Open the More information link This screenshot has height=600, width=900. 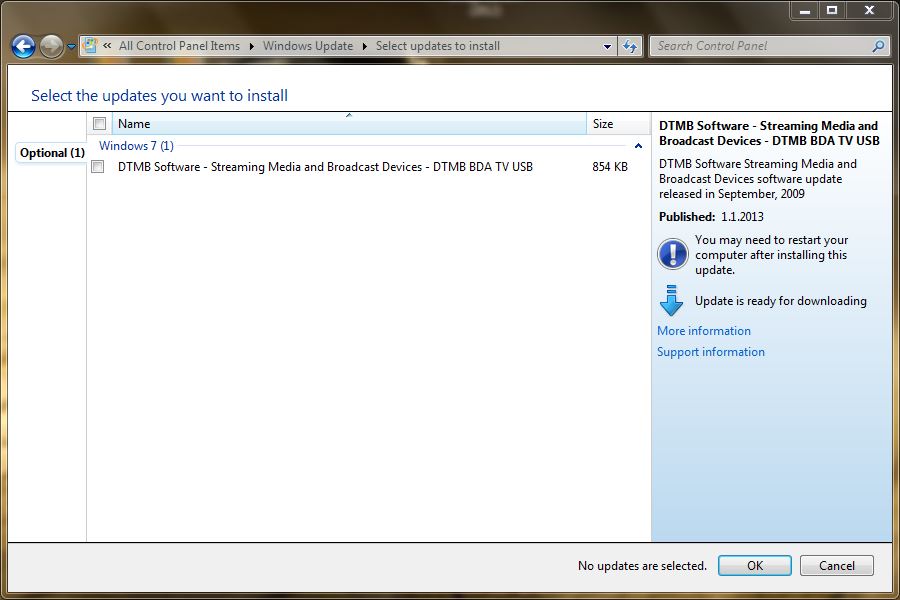(704, 331)
